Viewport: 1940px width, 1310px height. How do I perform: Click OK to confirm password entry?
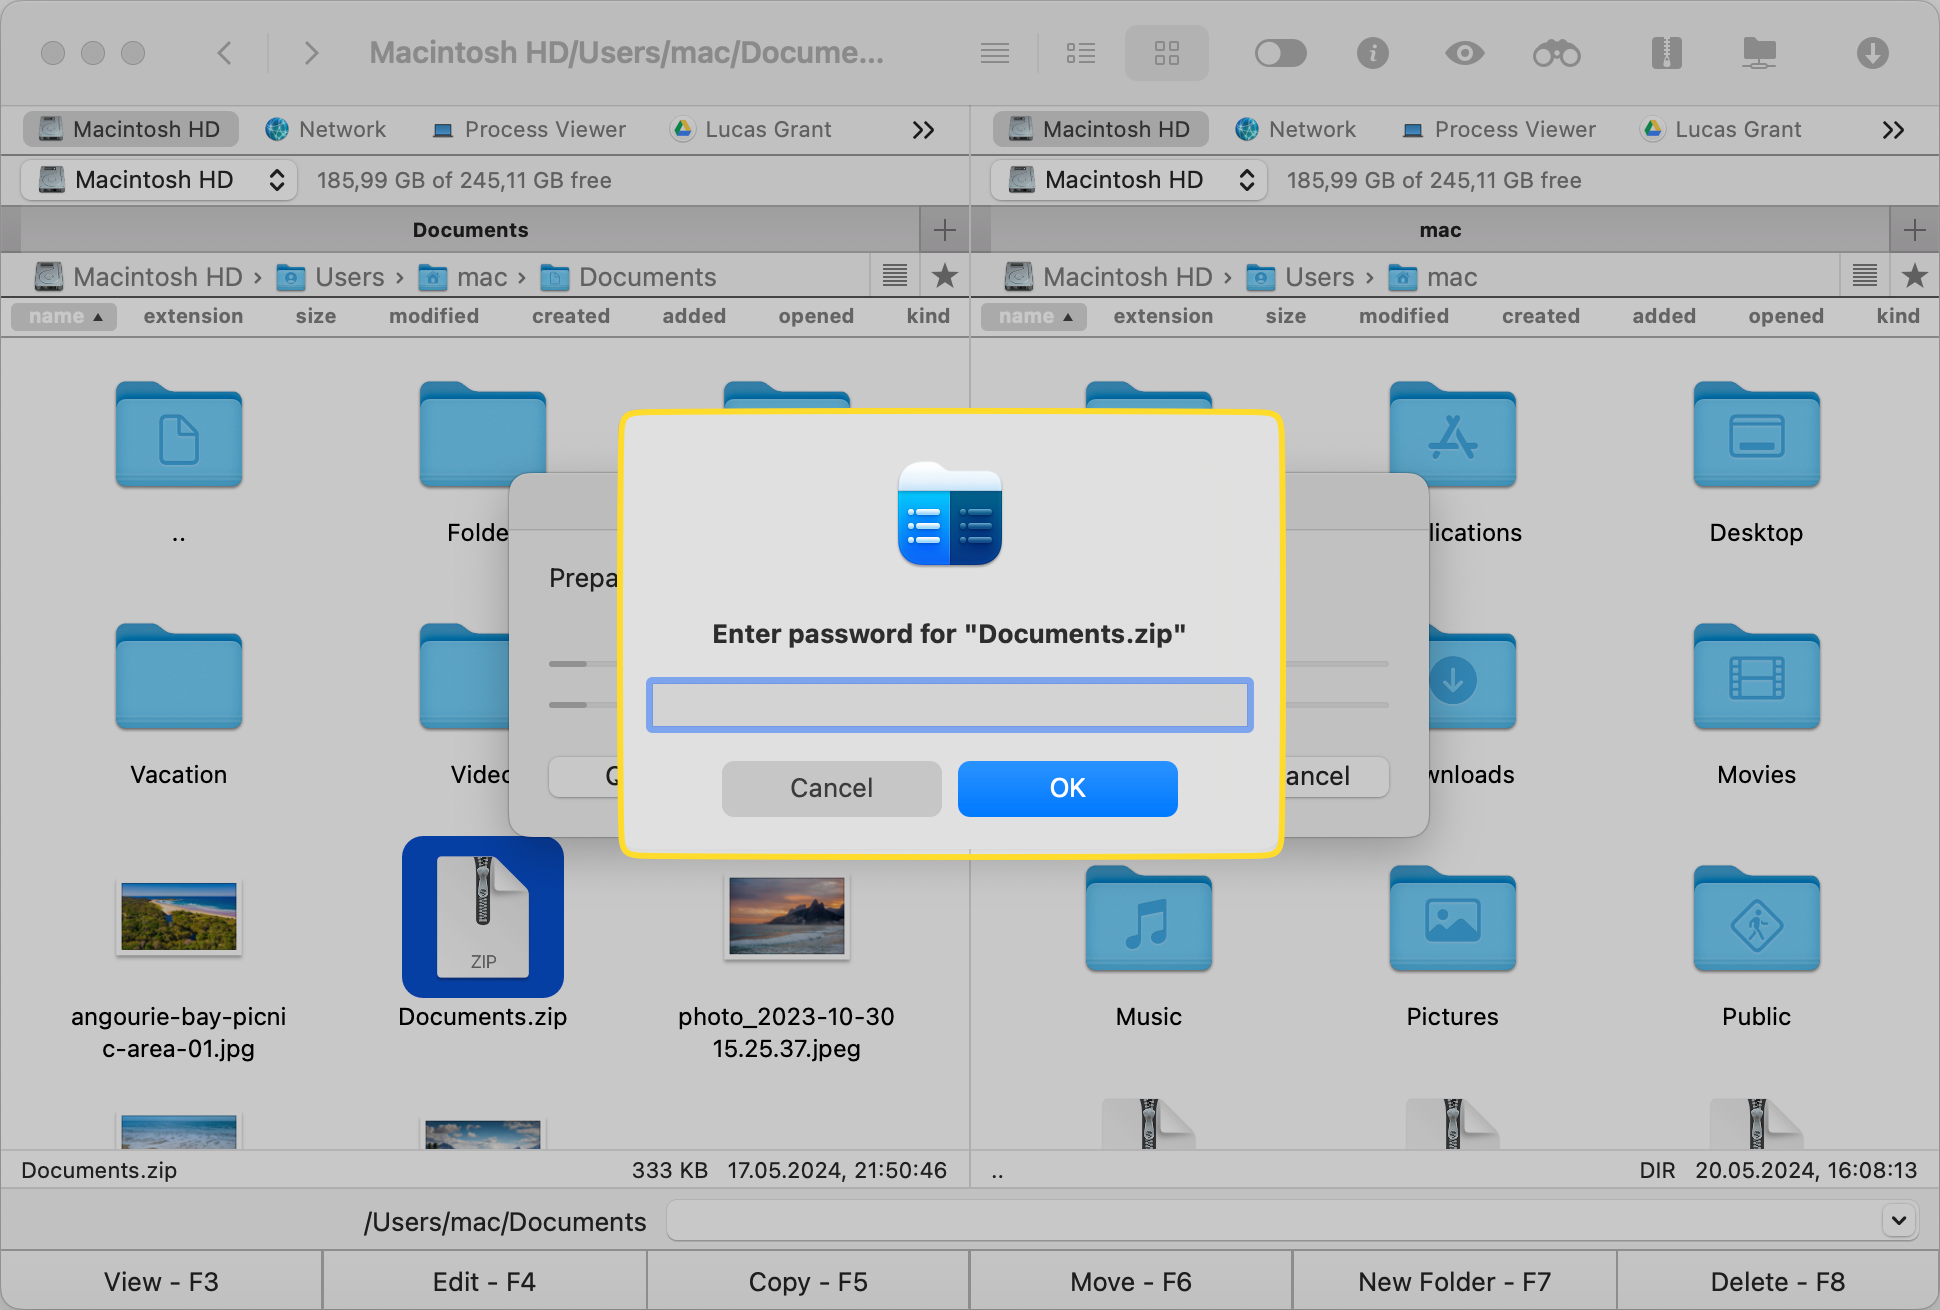pos(1066,788)
